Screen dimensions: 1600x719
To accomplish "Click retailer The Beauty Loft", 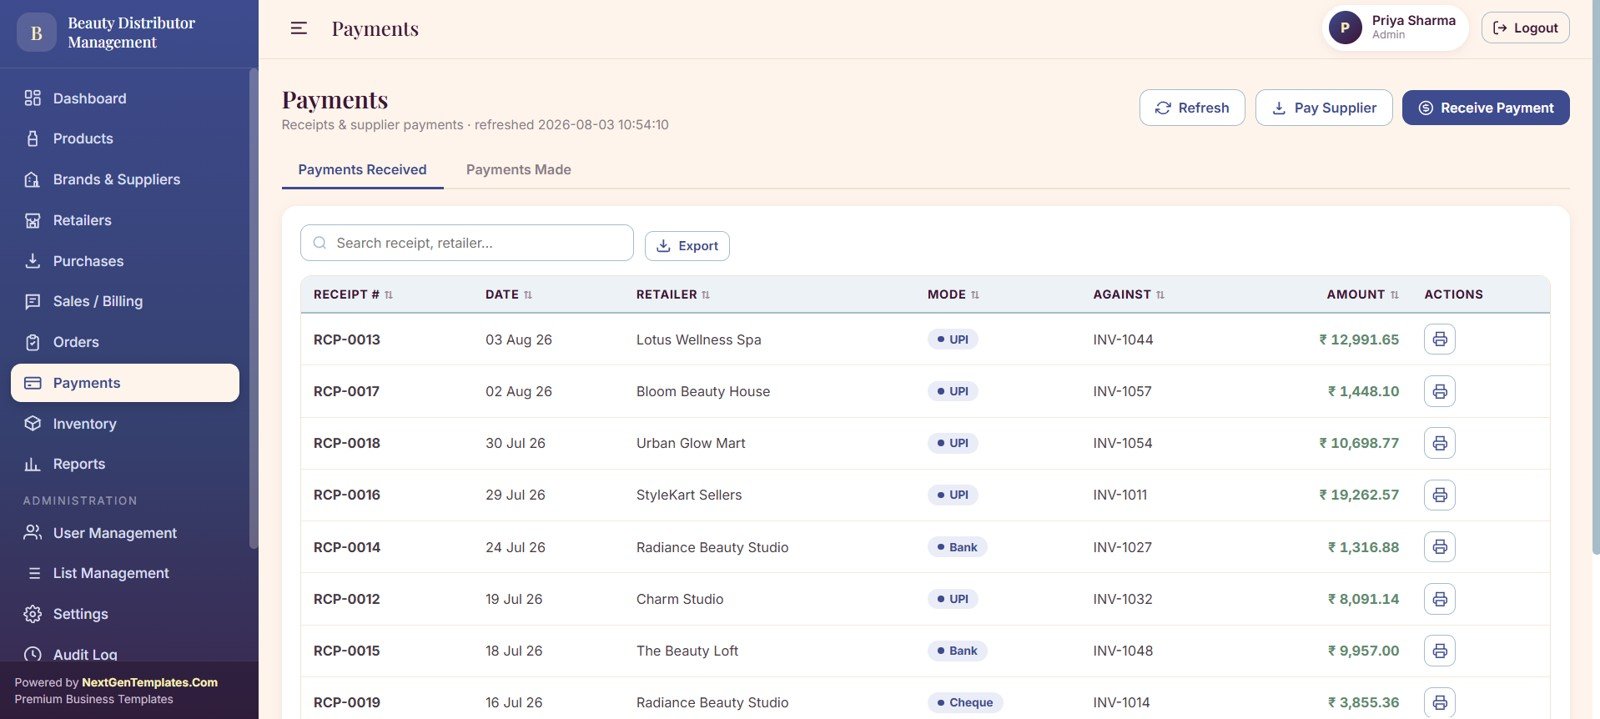I will click(687, 651).
